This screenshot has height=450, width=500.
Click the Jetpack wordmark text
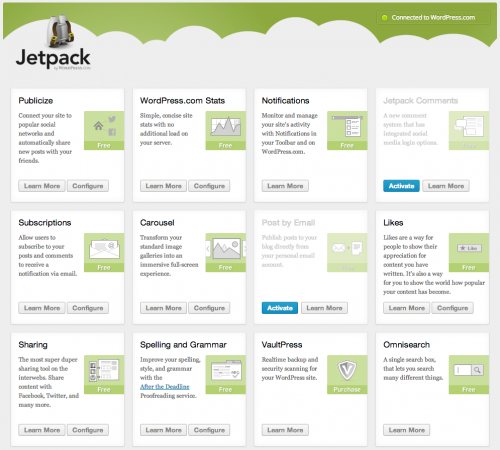(x=53, y=58)
